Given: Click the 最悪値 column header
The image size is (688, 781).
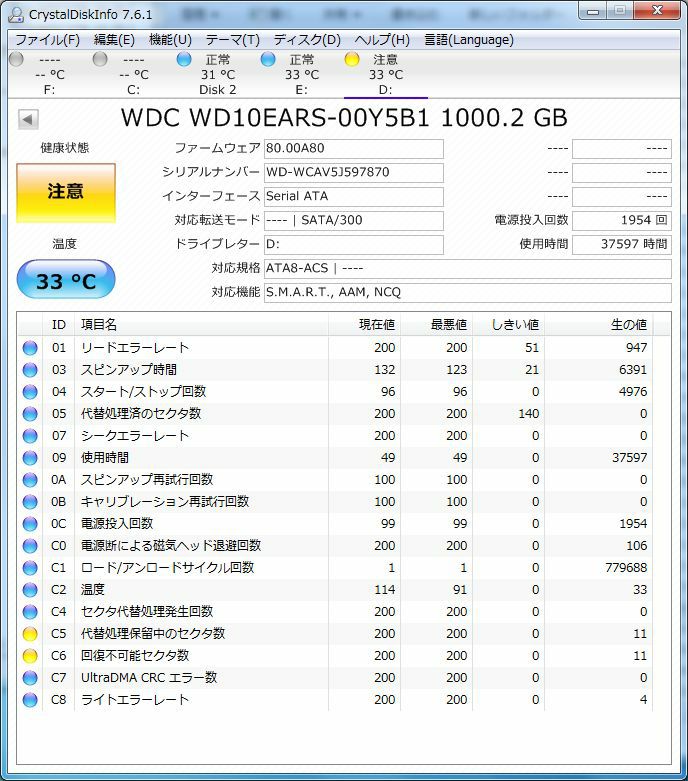Looking at the screenshot, I should [x=437, y=325].
